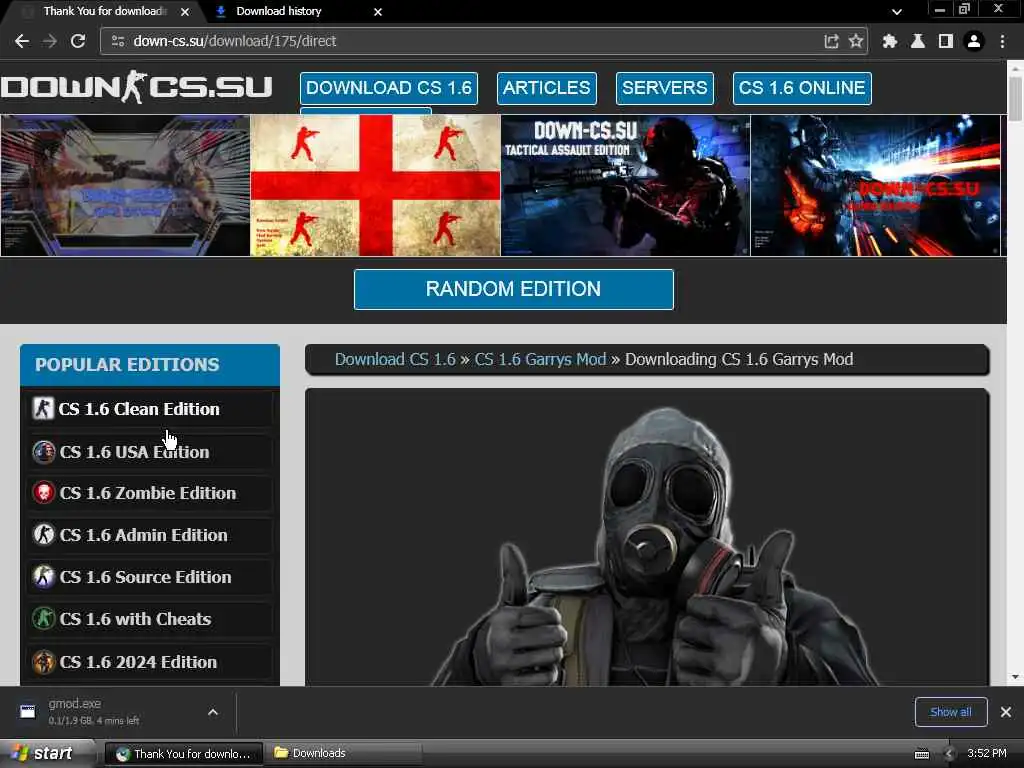Close the downloads bar

[1006, 712]
